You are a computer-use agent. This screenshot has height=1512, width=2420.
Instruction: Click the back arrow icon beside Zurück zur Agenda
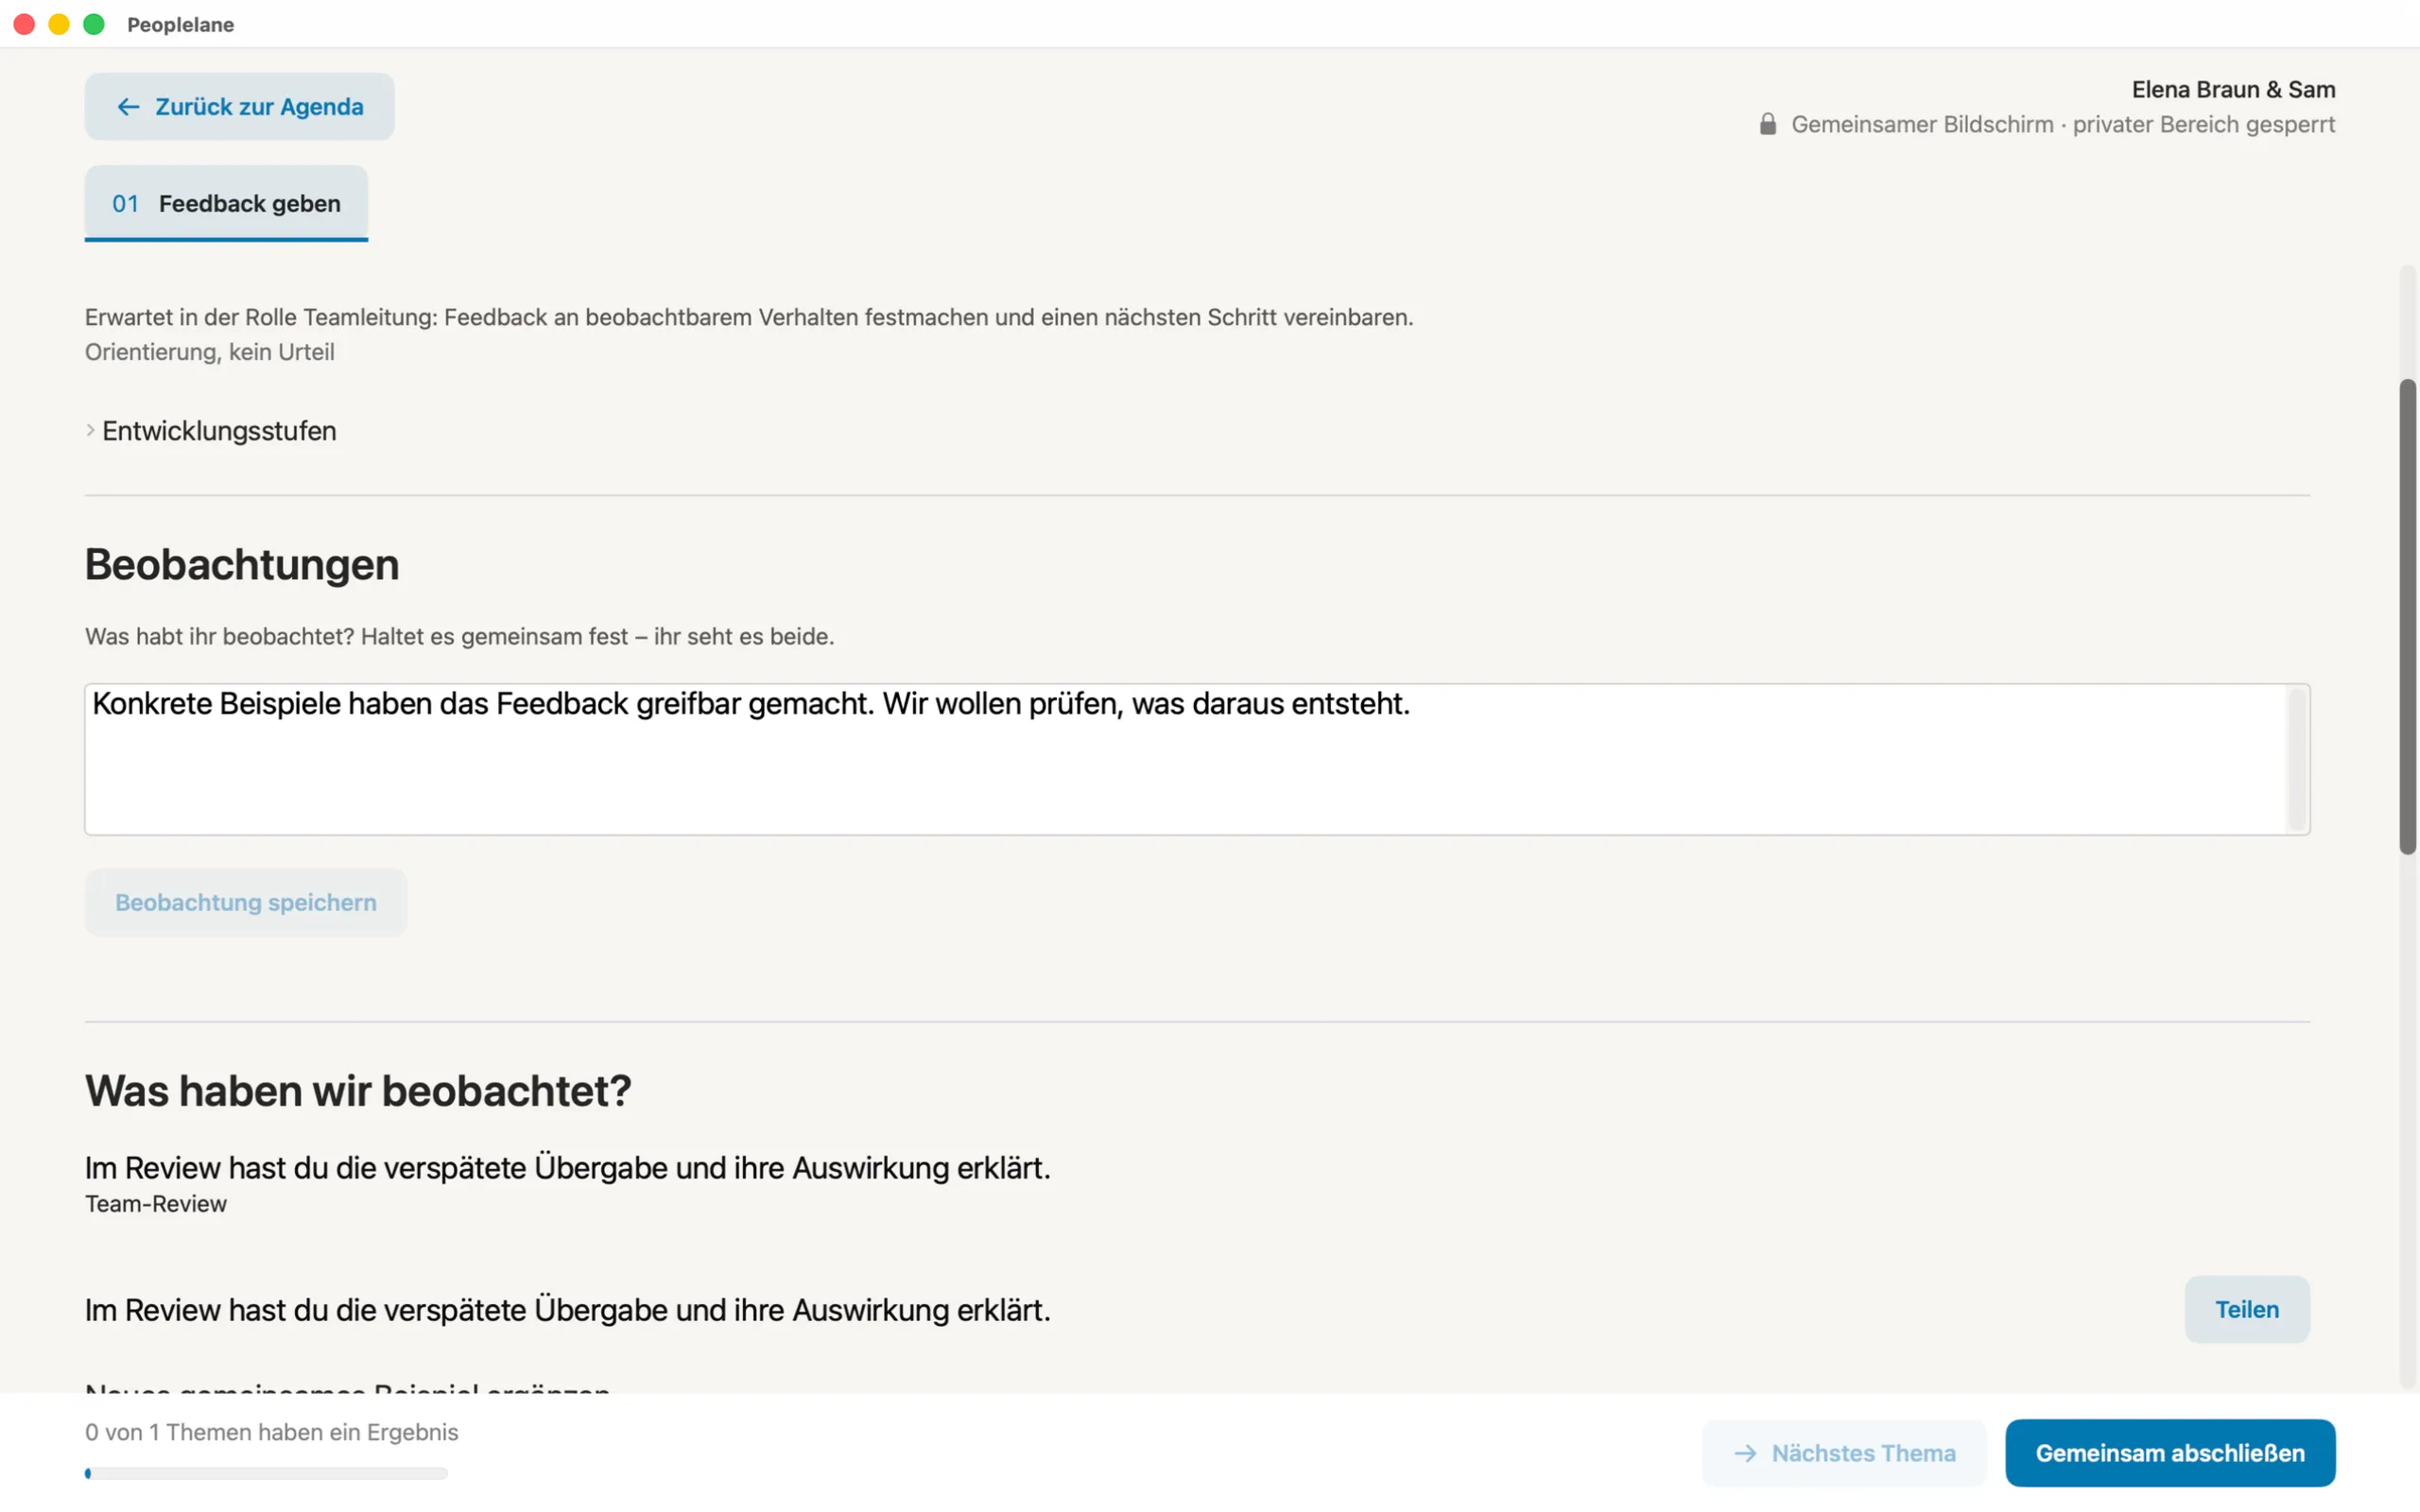[128, 107]
